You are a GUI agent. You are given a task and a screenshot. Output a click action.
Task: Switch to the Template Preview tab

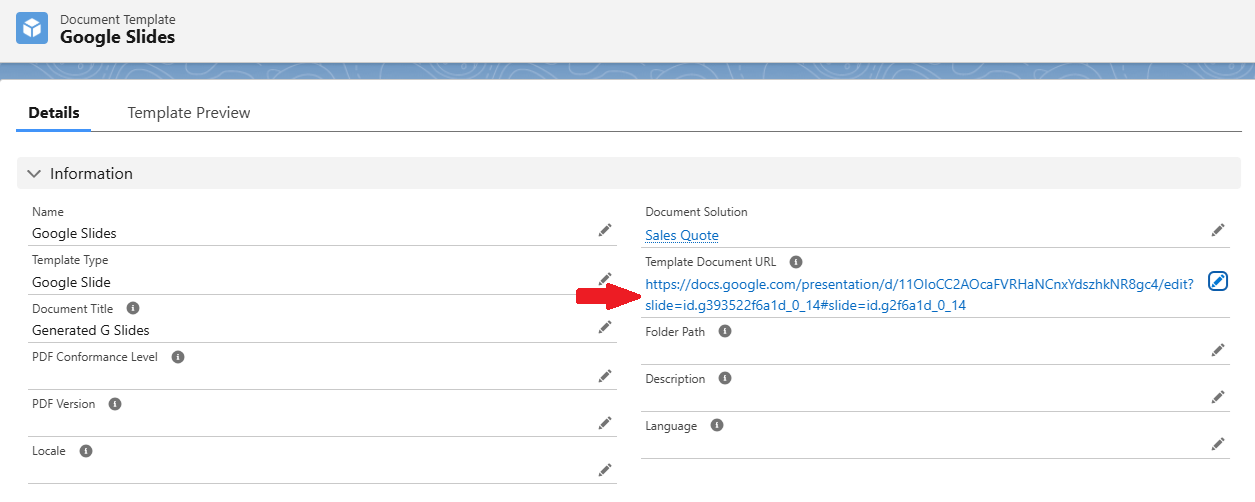(189, 113)
